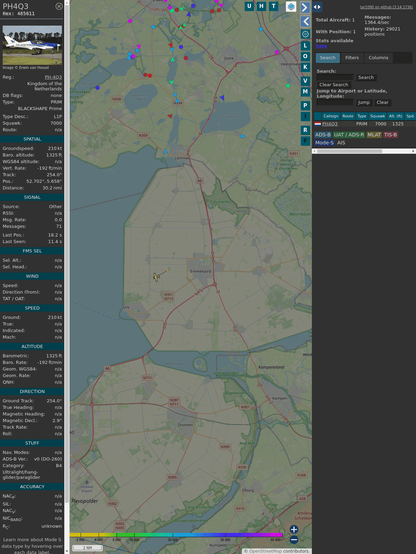Toggle the P persistence mode button
416x554 pixels.
click(x=305, y=106)
